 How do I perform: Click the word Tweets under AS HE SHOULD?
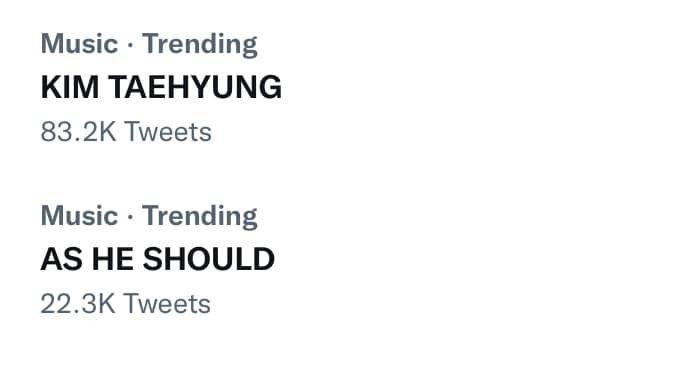click(x=167, y=304)
